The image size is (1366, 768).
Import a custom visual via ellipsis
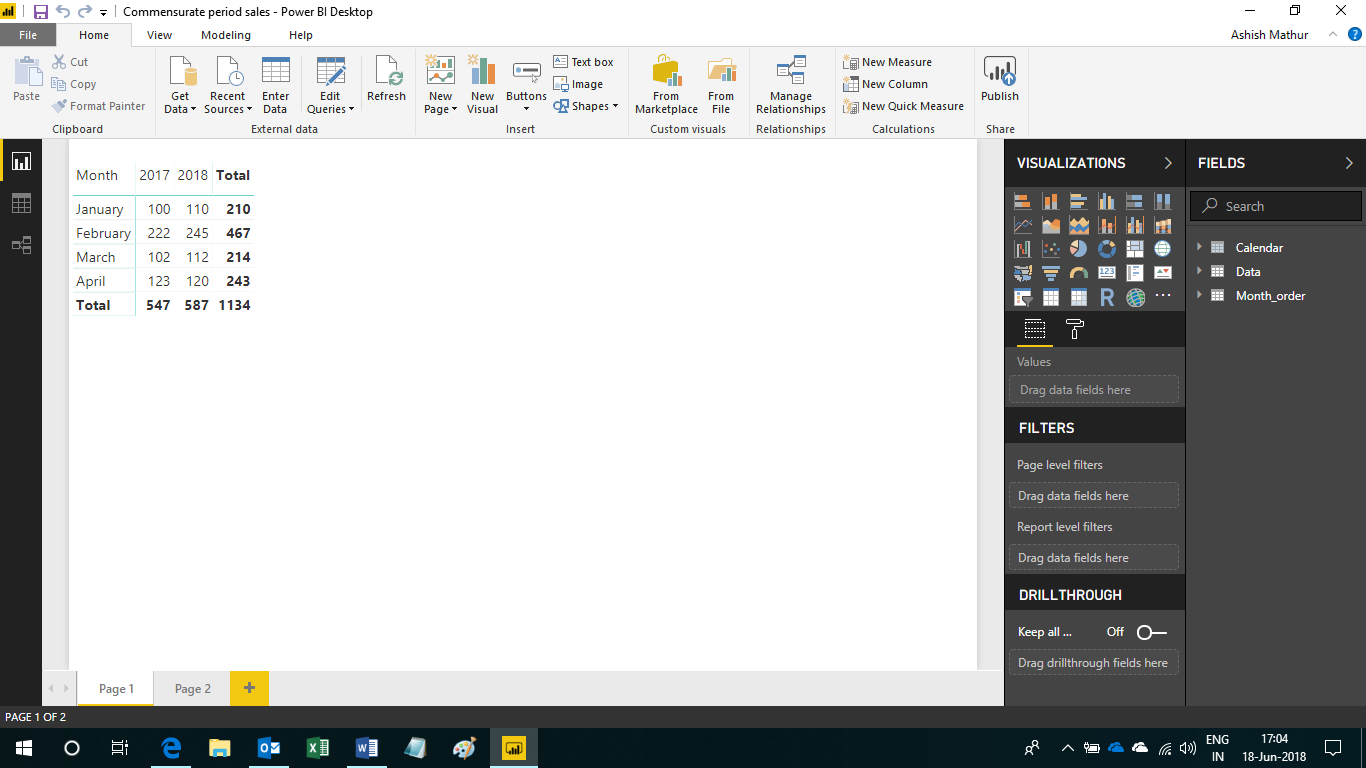(1163, 297)
